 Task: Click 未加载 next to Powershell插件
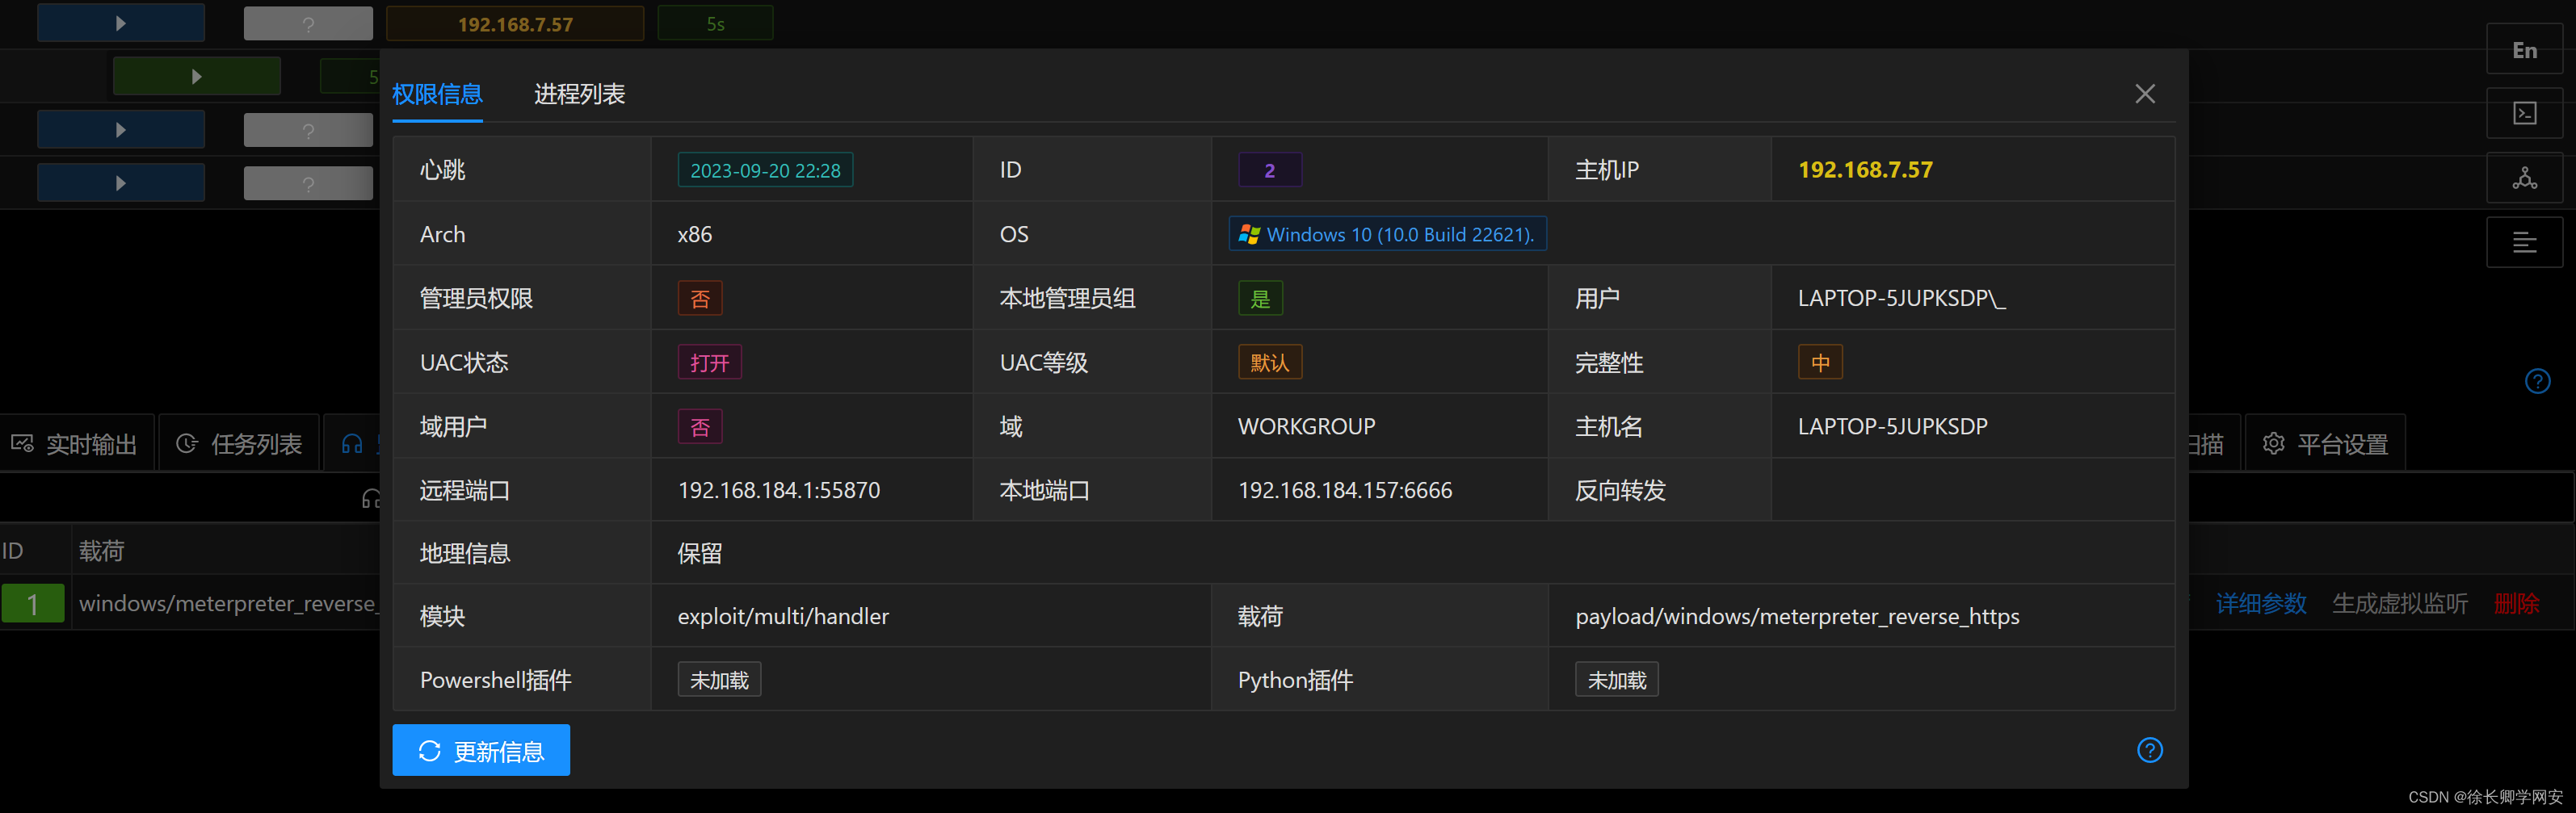[x=719, y=679]
